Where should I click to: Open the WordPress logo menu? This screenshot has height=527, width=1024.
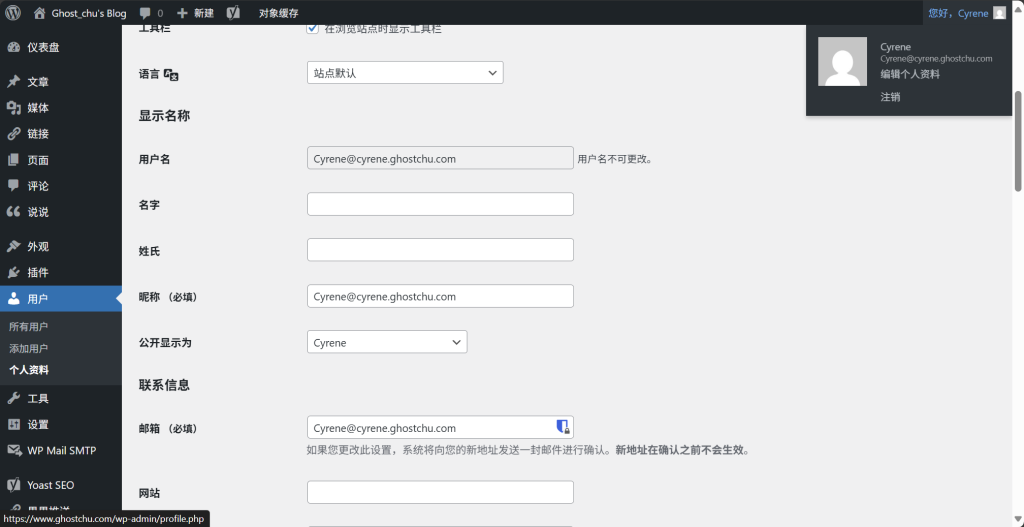13,12
